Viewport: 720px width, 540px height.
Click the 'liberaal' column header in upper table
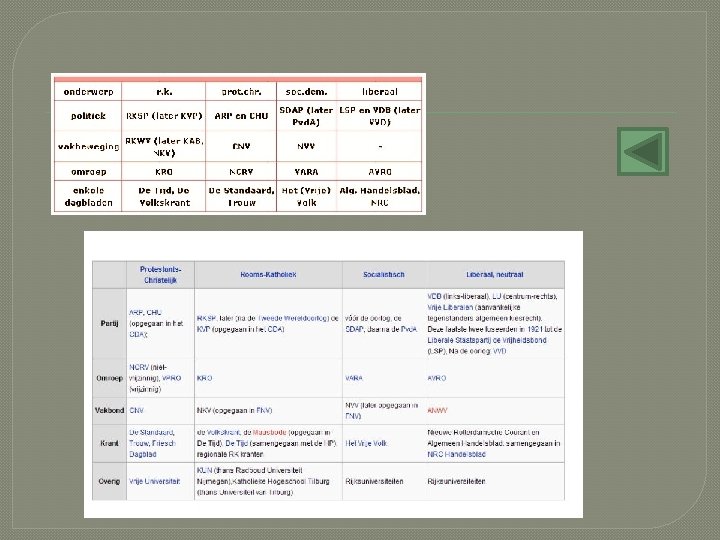coord(379,92)
